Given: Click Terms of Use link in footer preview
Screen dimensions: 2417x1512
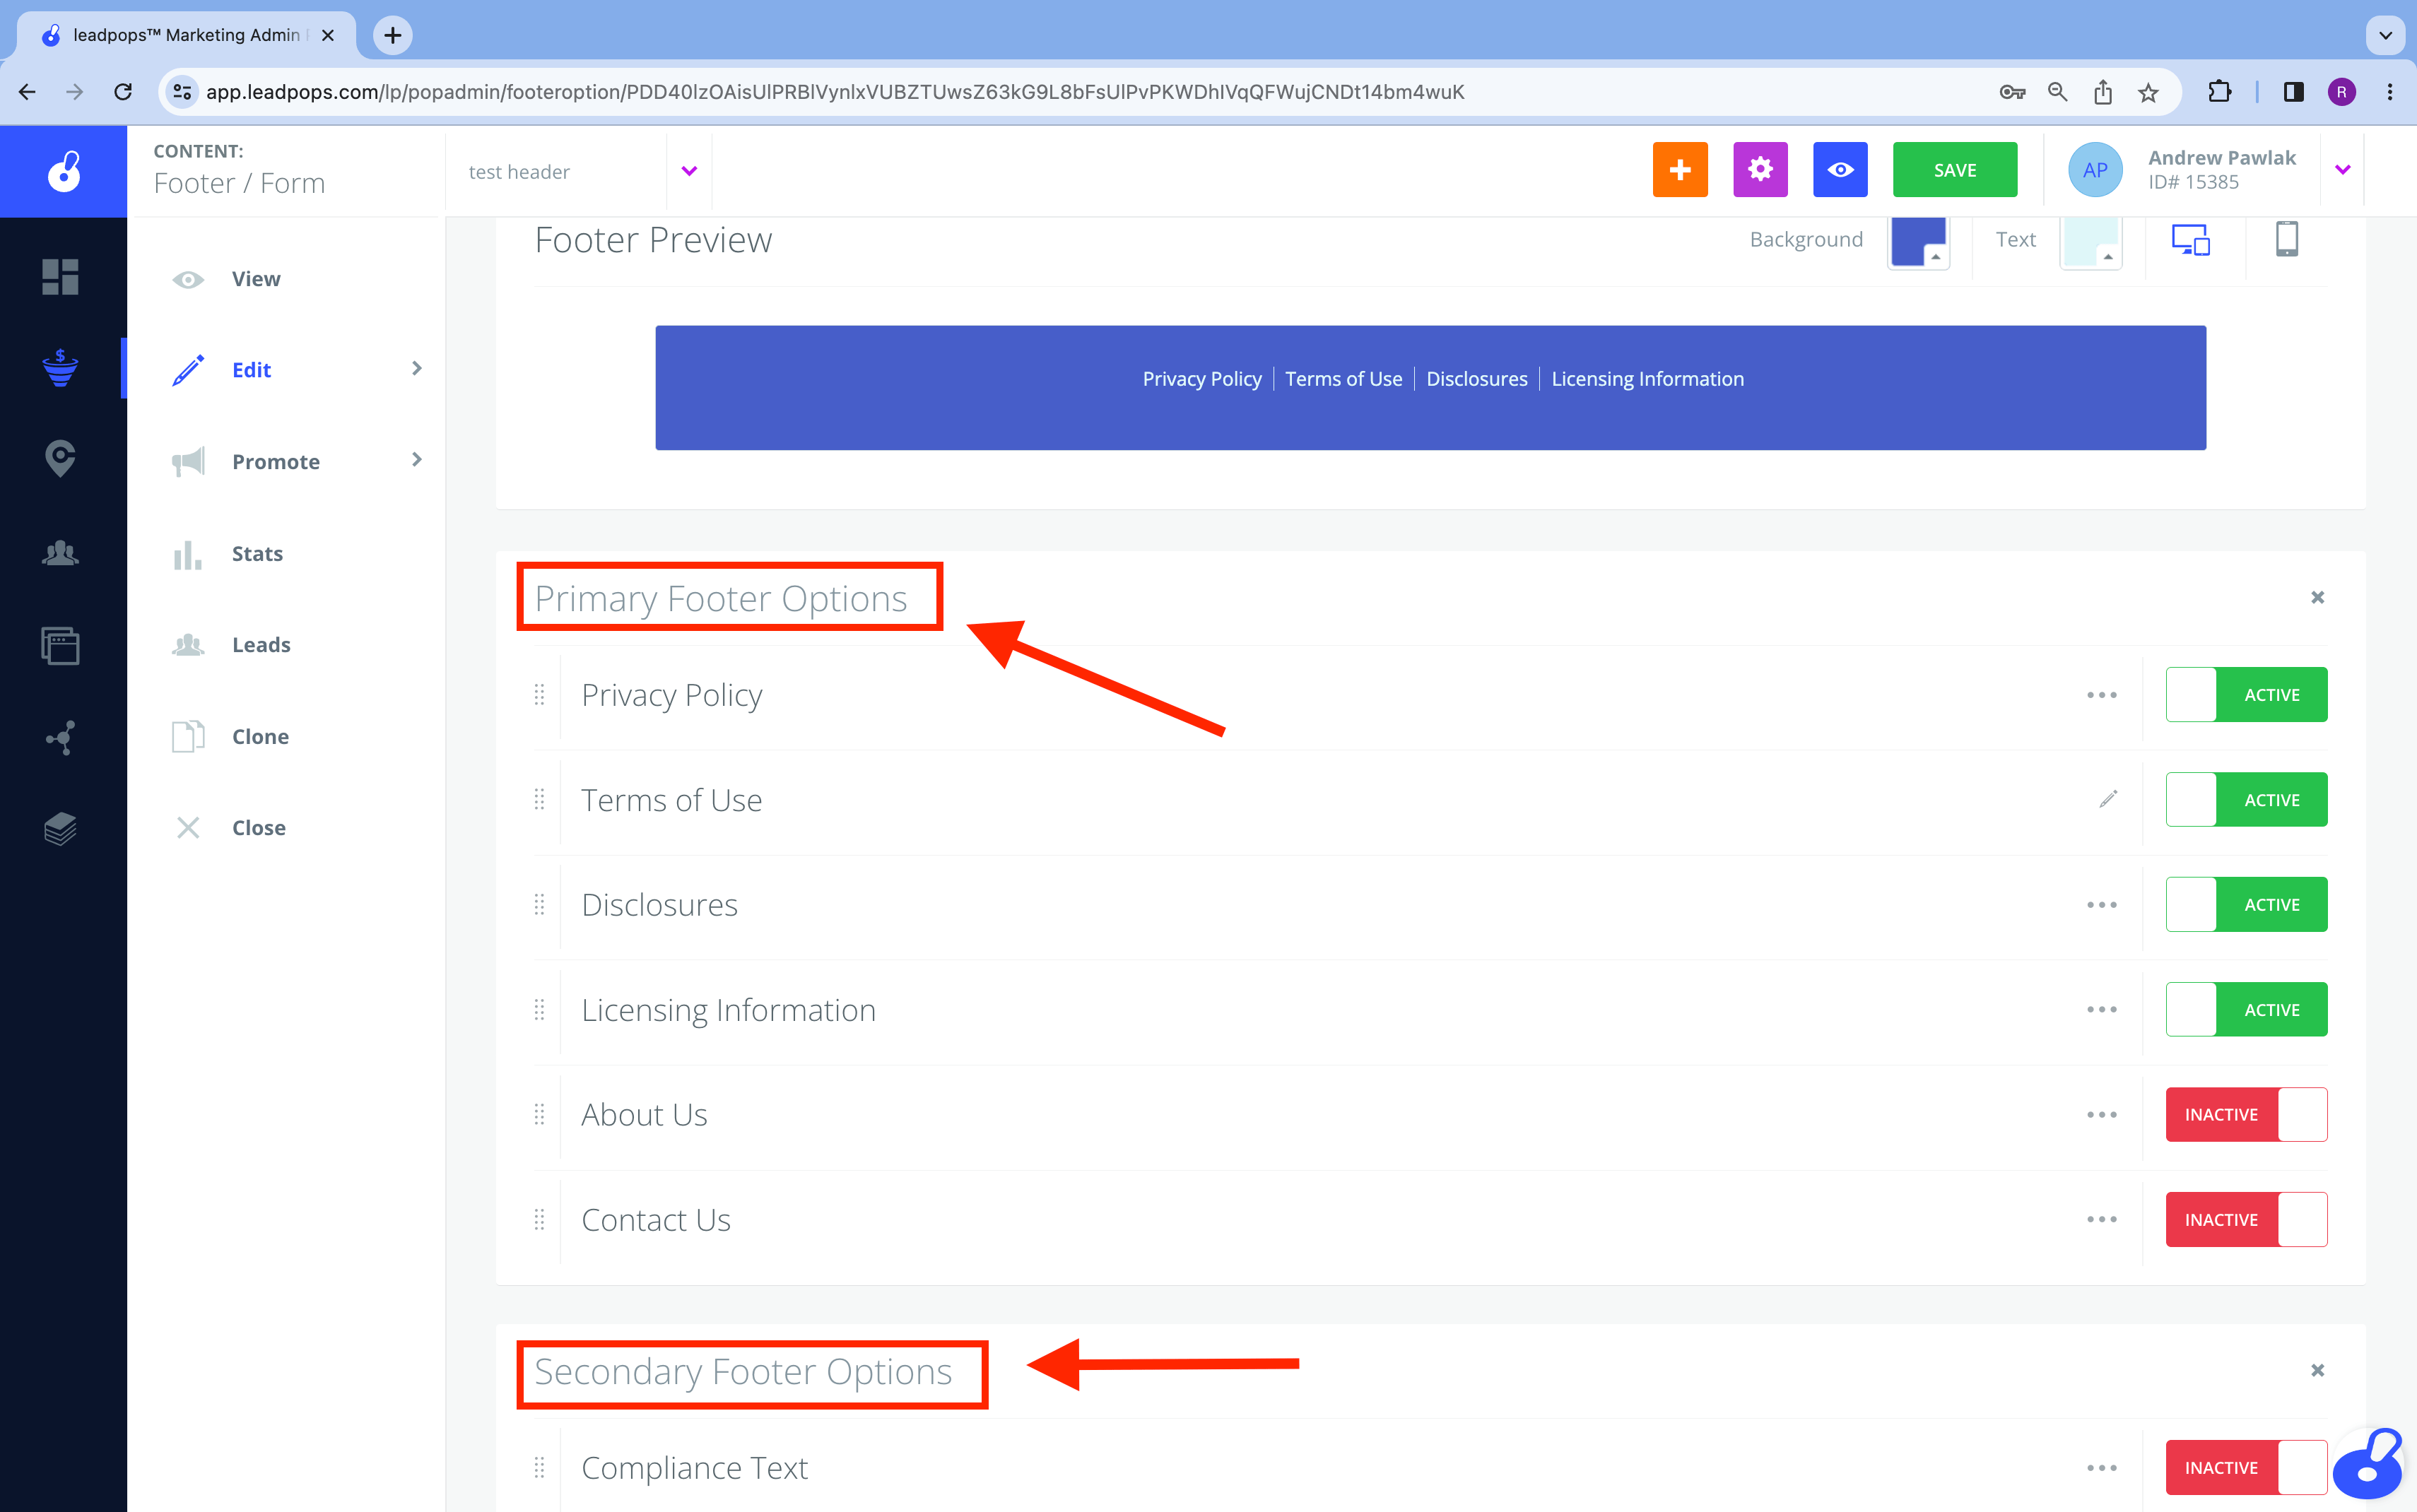Looking at the screenshot, I should 1344,379.
